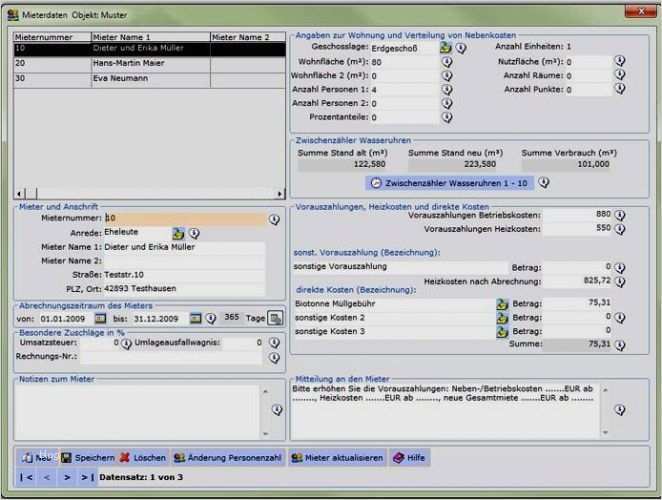Focus the Straße field Teststr.10
662x500 pixels.
click(x=185, y=275)
